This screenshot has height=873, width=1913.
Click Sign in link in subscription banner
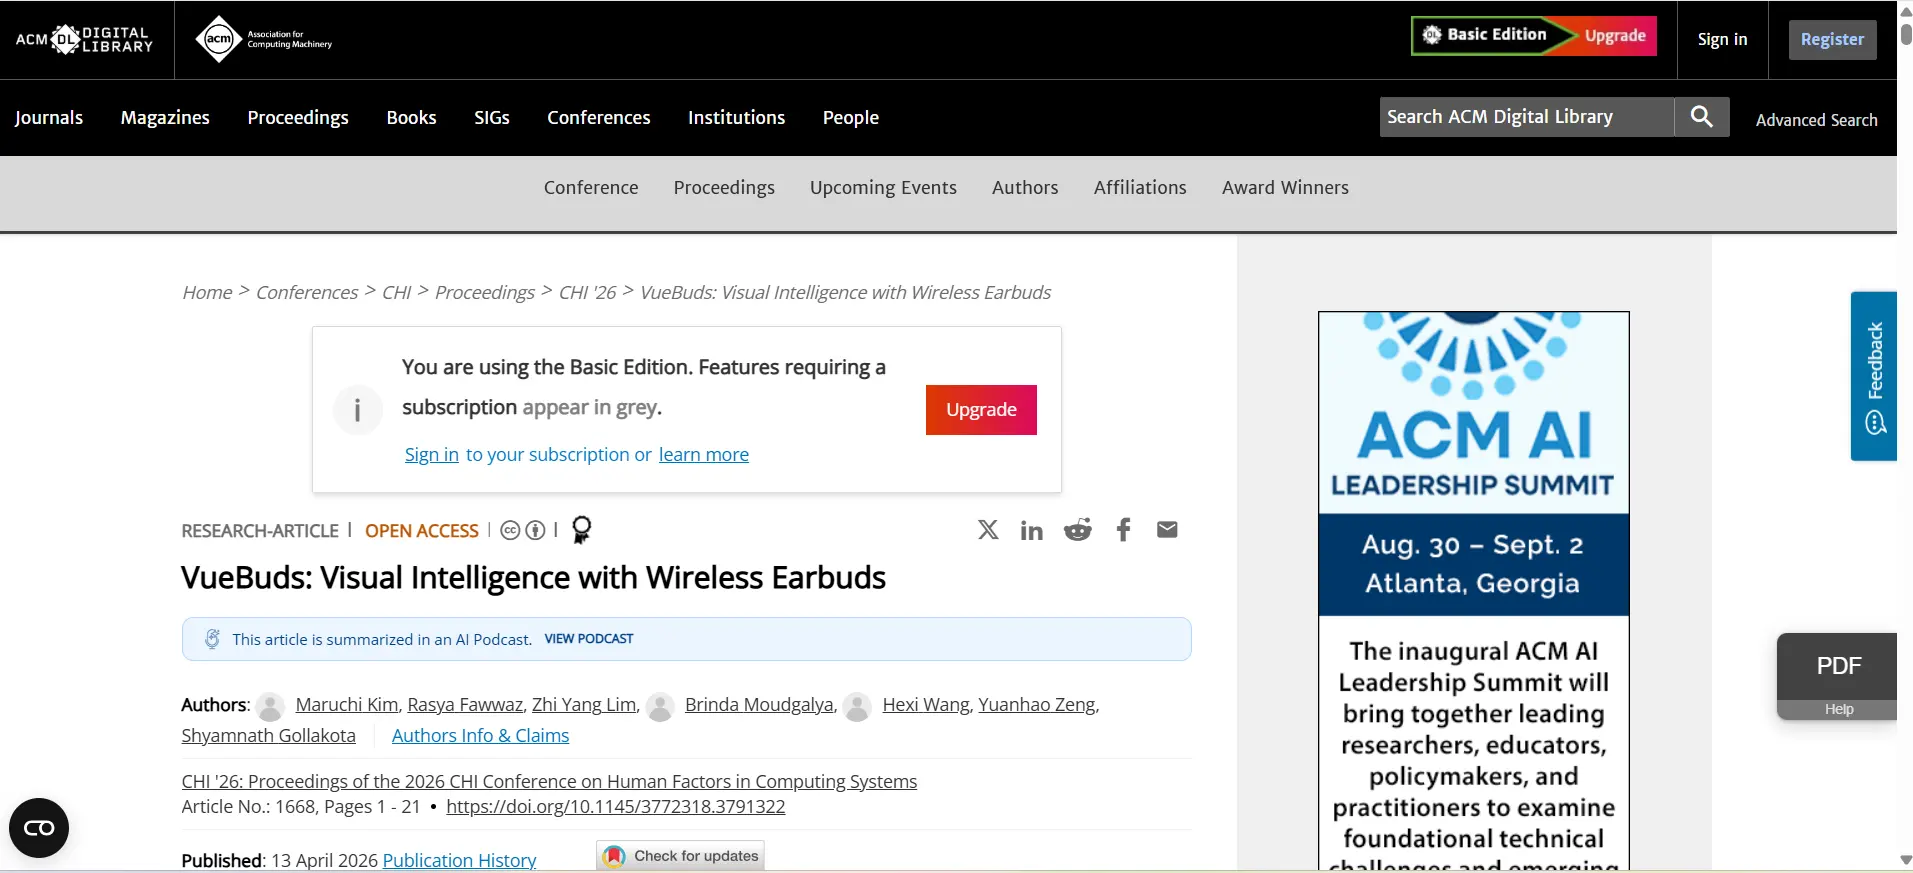pos(432,455)
